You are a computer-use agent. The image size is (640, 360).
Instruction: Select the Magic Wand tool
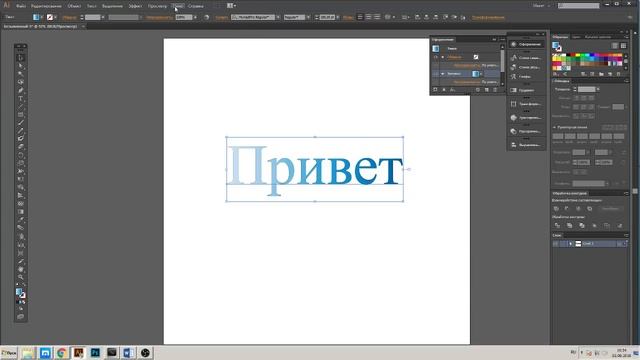21,74
